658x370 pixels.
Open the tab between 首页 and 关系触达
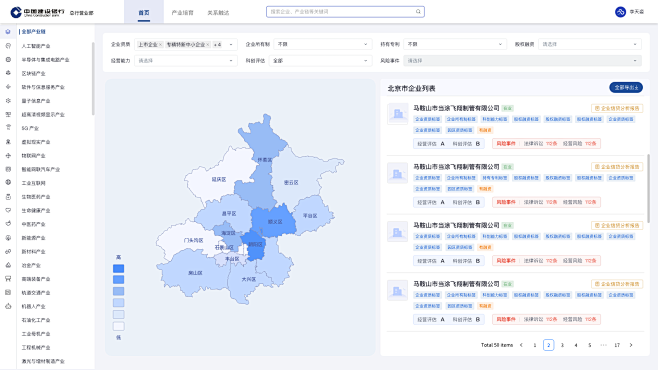click(x=183, y=13)
